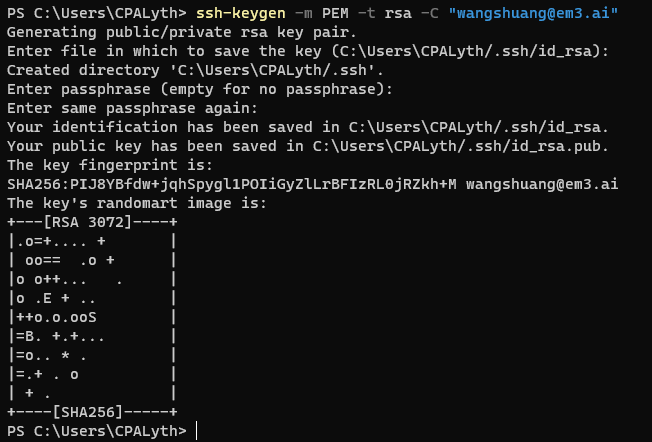Click the -m PEM option in command
Viewport: 652px width, 442px height.
click(322, 13)
